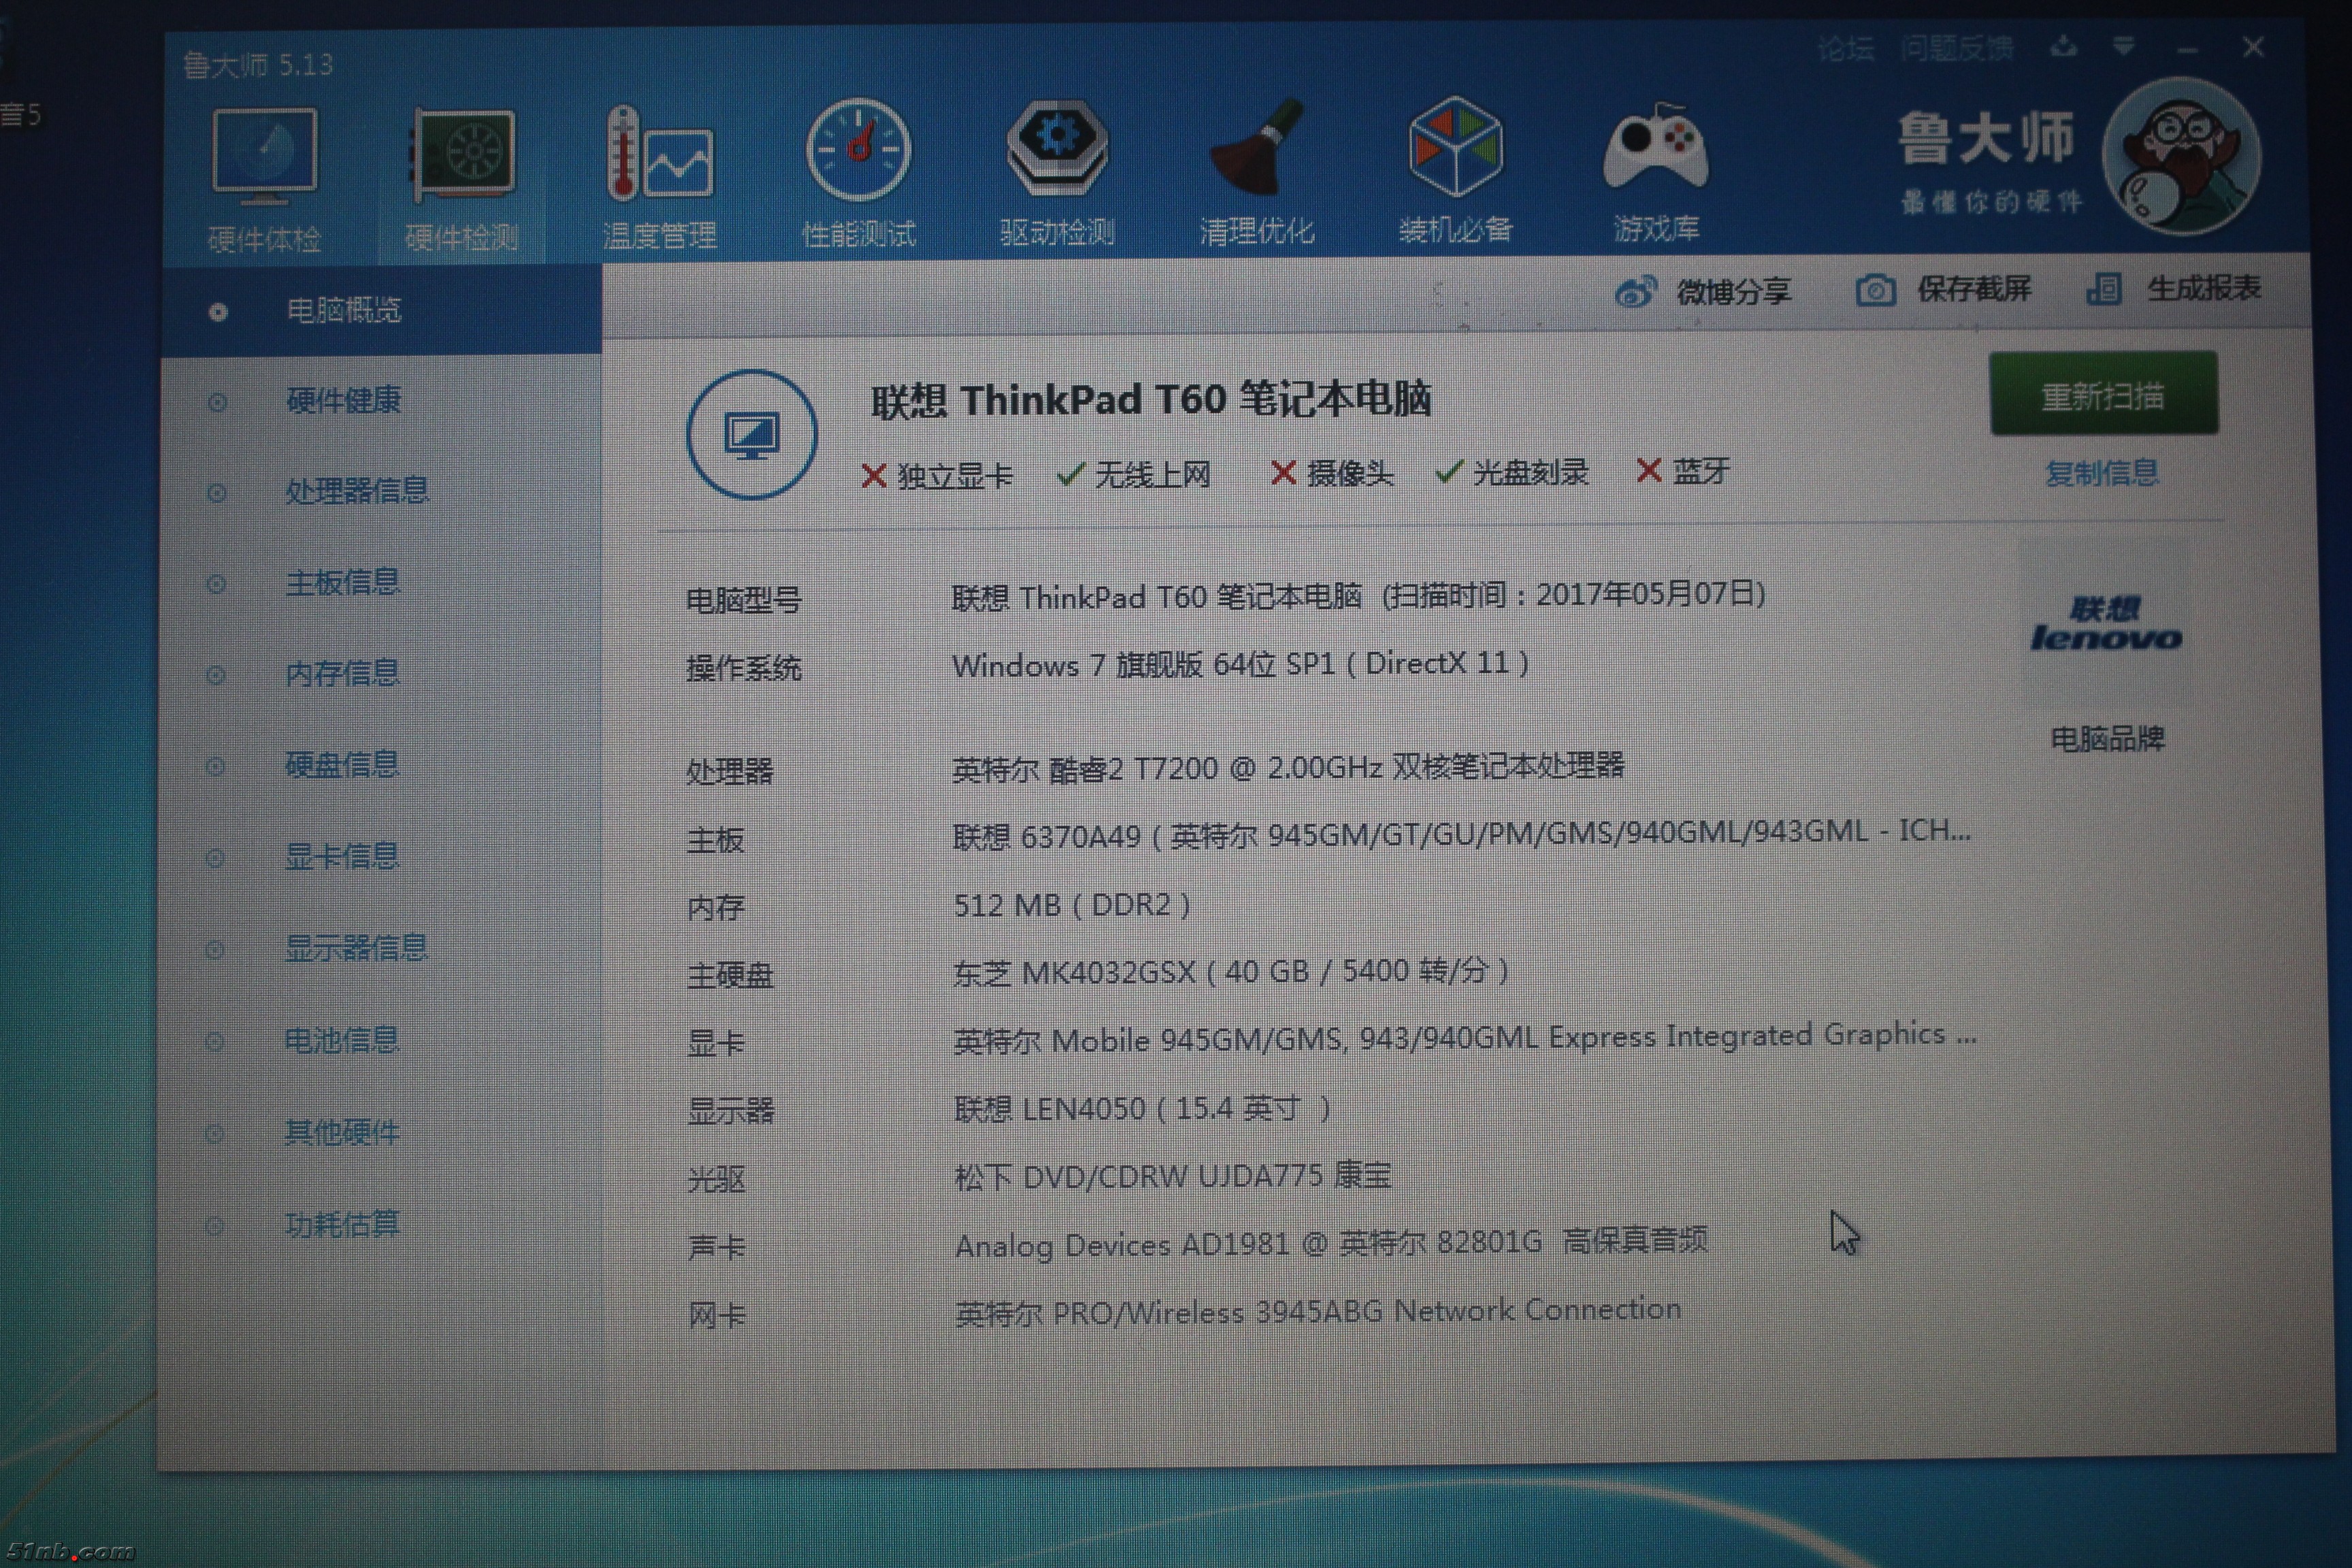This screenshot has width=2352, height=1568.
Task: Click the 酷睿2 T7200 processor value
Action: point(1288,768)
